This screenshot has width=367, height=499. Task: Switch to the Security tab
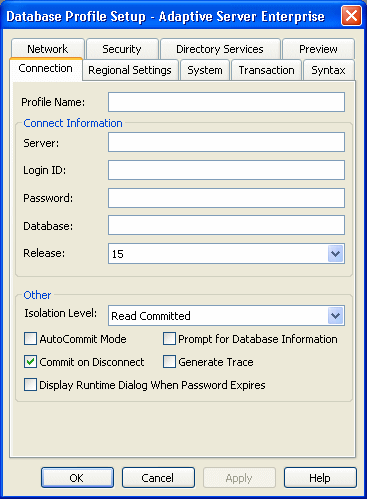[x=122, y=49]
